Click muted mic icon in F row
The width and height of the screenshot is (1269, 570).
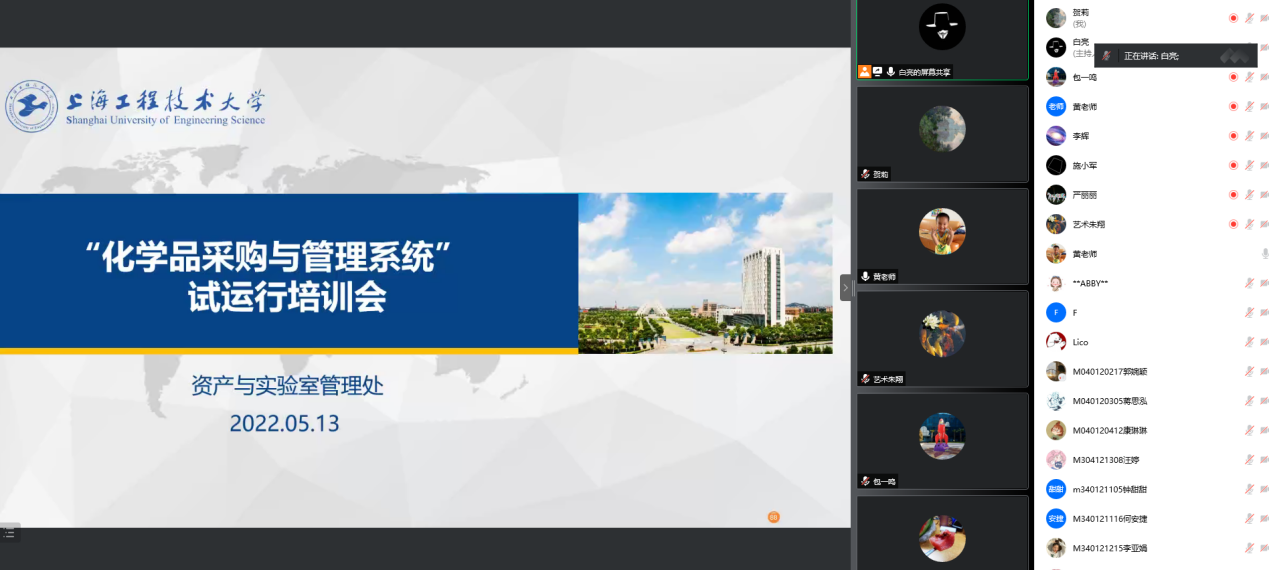point(1249,313)
